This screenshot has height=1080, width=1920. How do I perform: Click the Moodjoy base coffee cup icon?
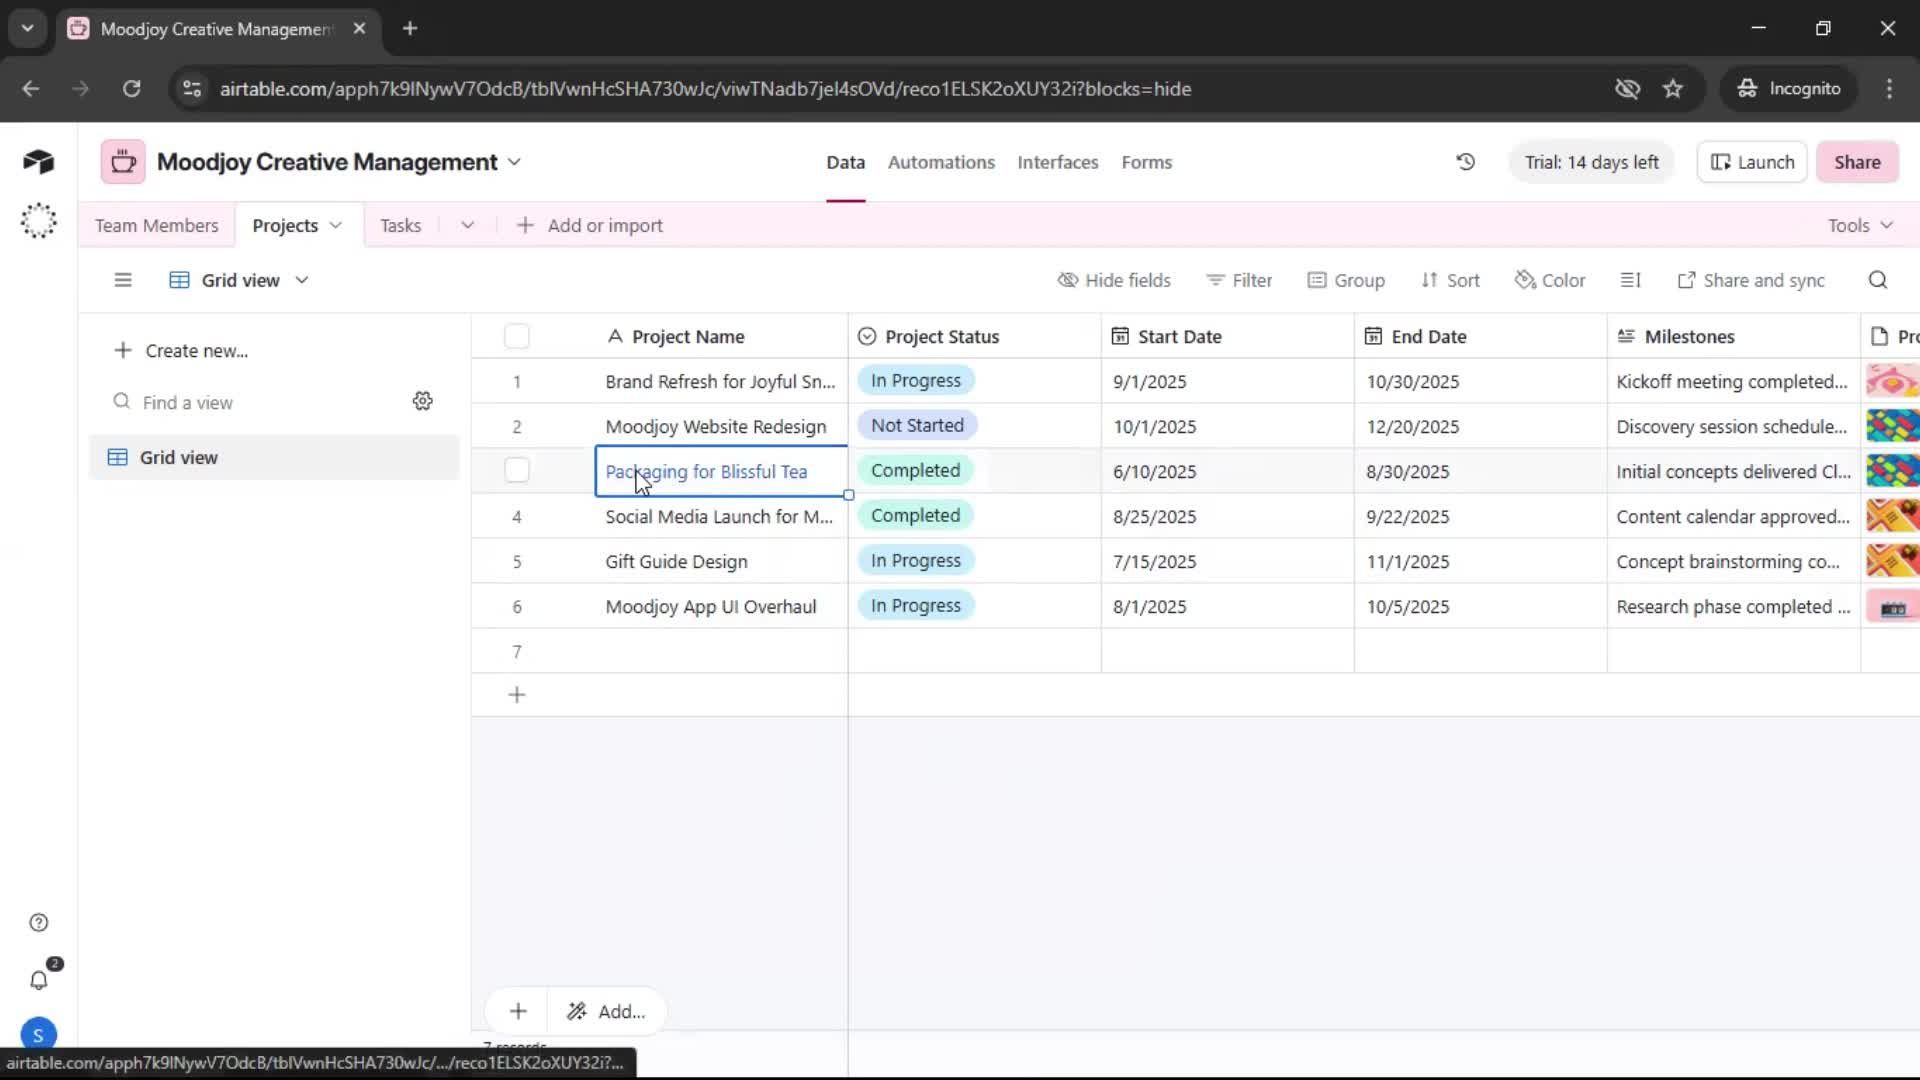[123, 162]
